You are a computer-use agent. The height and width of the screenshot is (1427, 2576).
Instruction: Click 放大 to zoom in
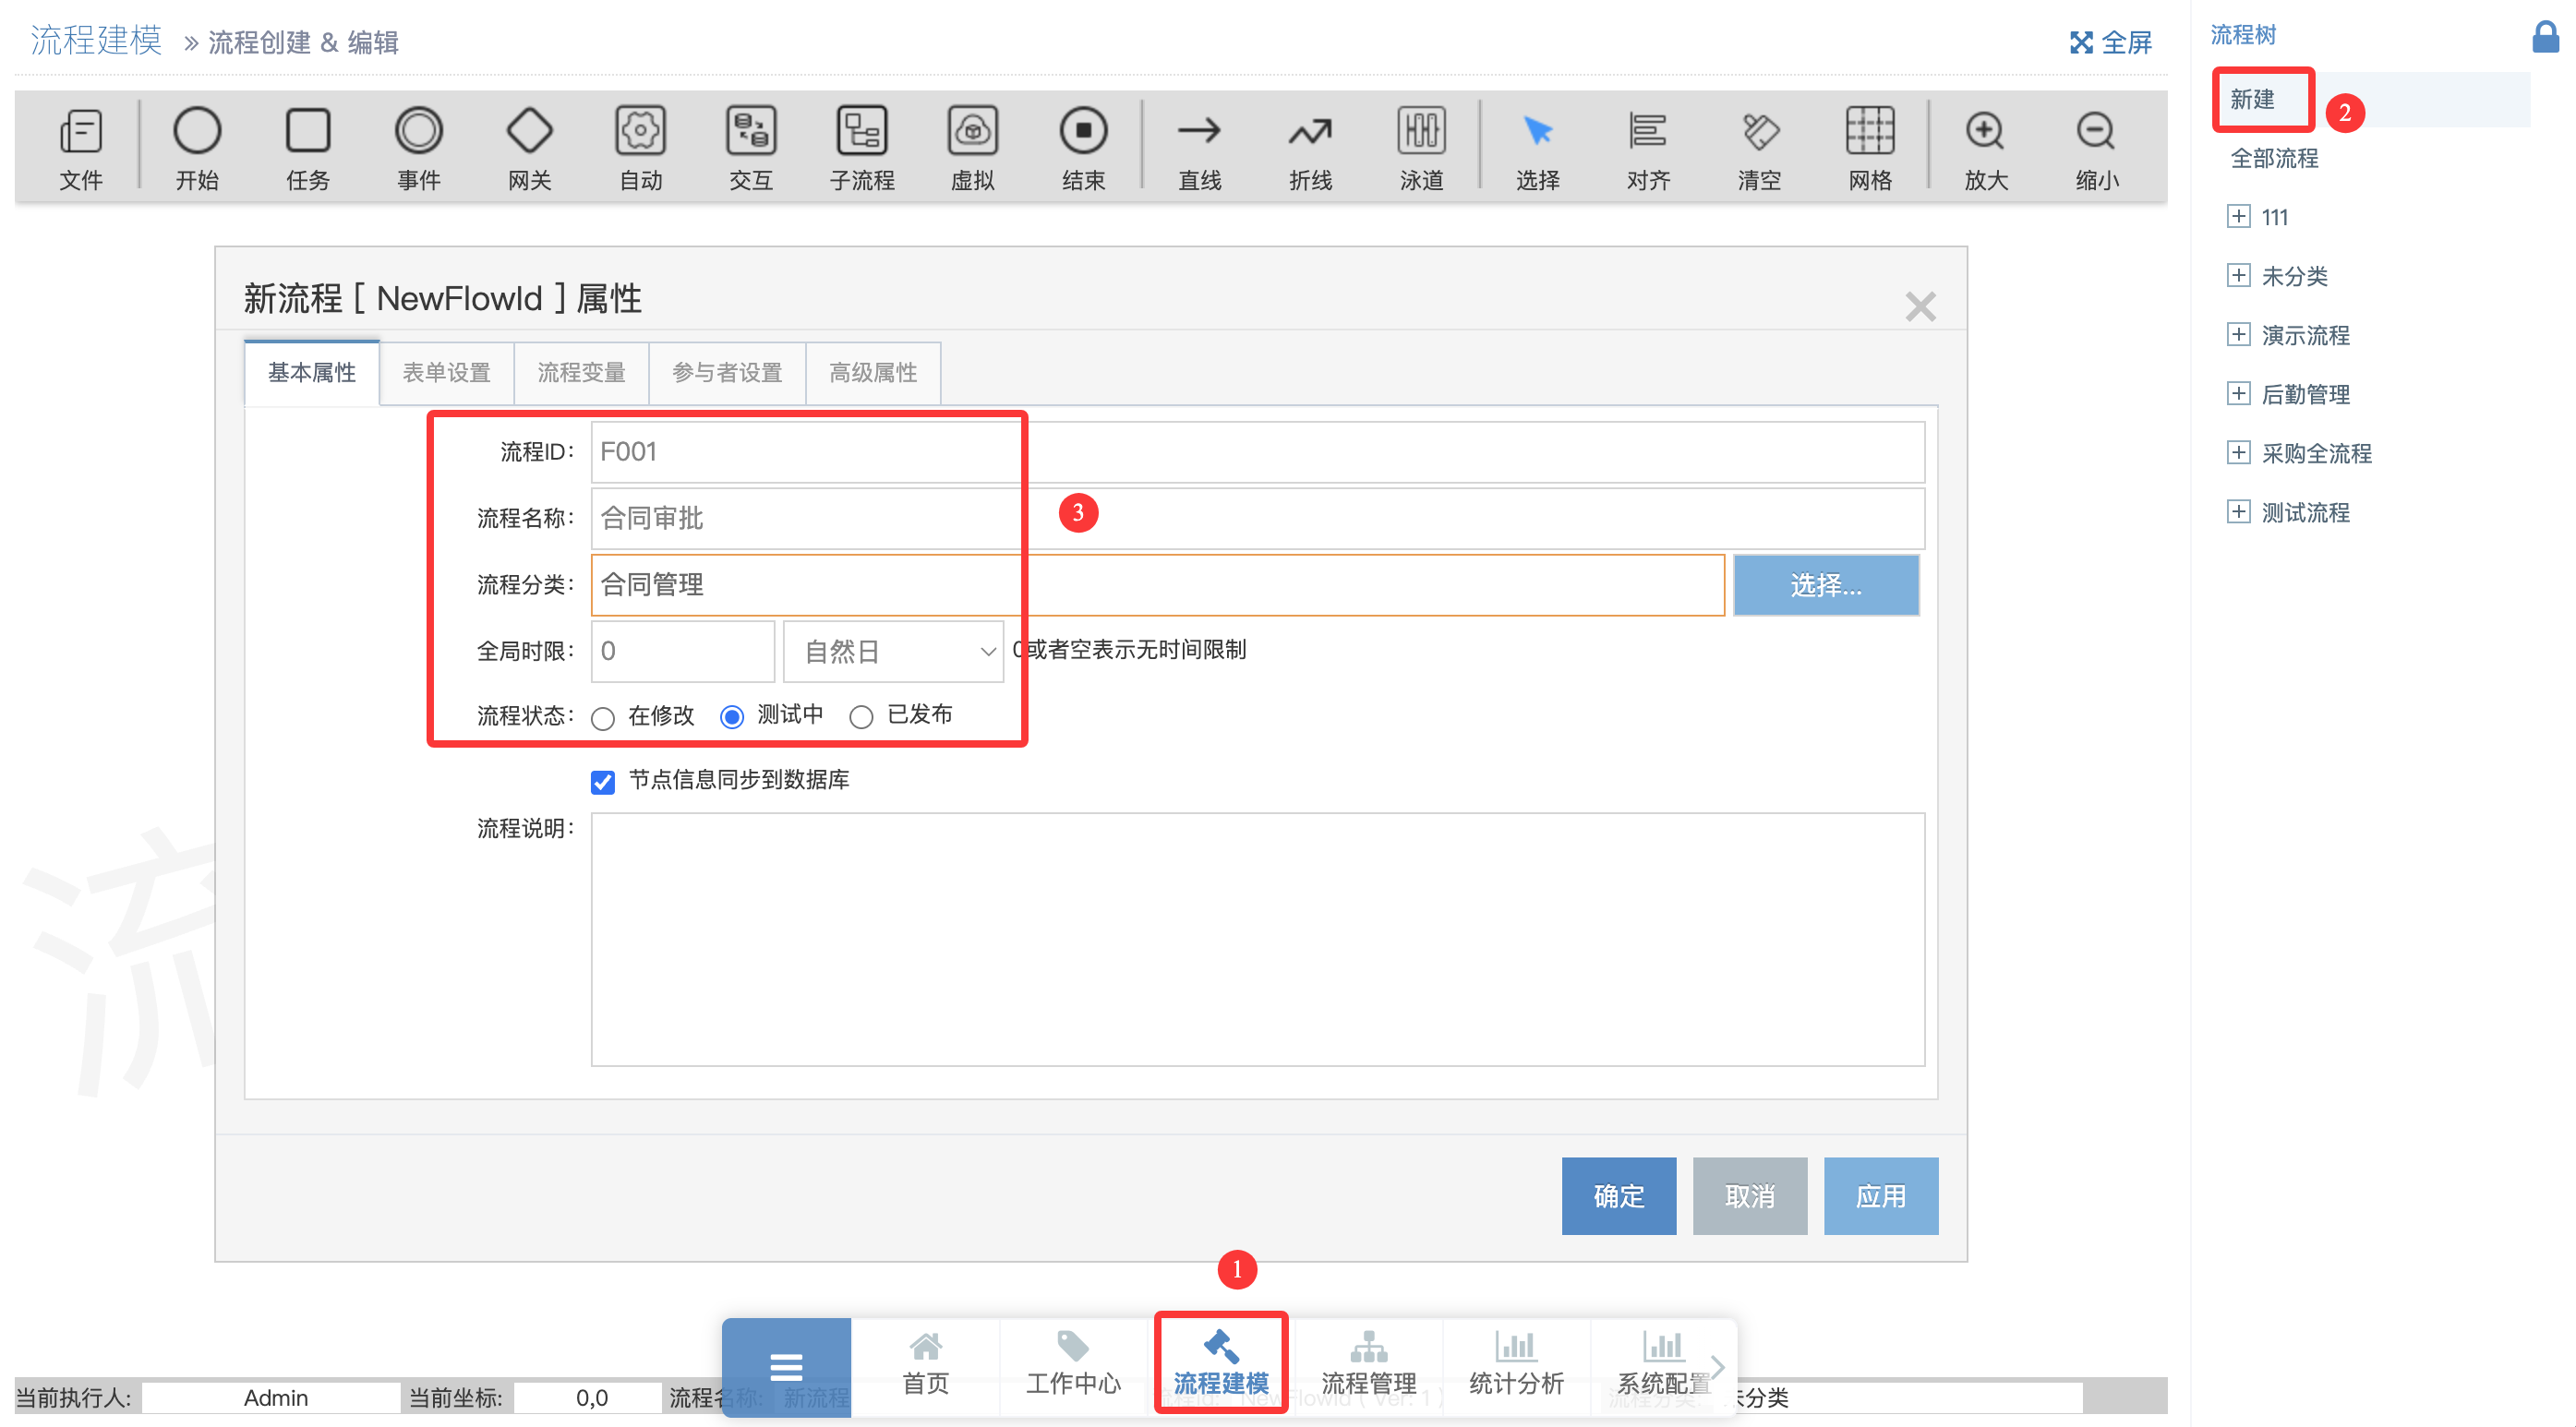coord(1987,150)
